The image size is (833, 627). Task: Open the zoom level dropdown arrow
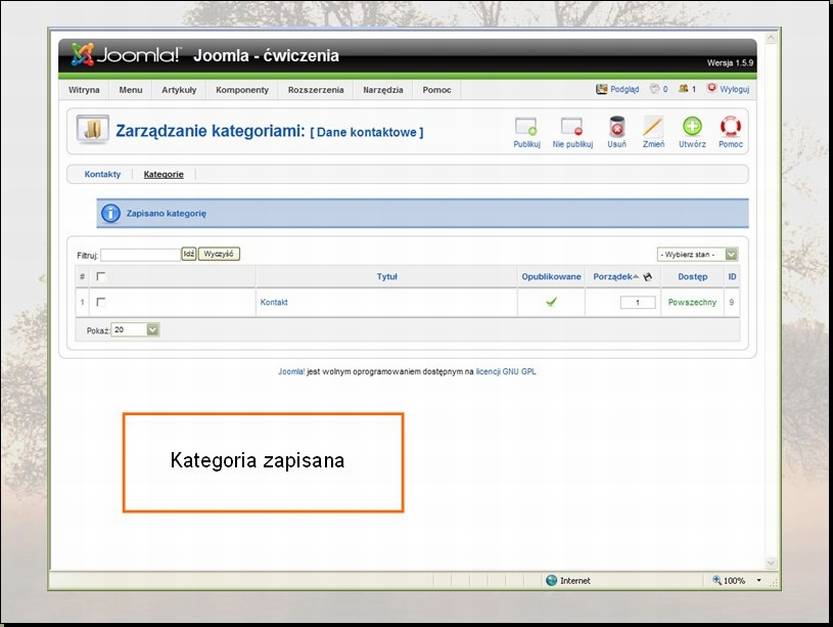pyautogui.click(x=759, y=580)
